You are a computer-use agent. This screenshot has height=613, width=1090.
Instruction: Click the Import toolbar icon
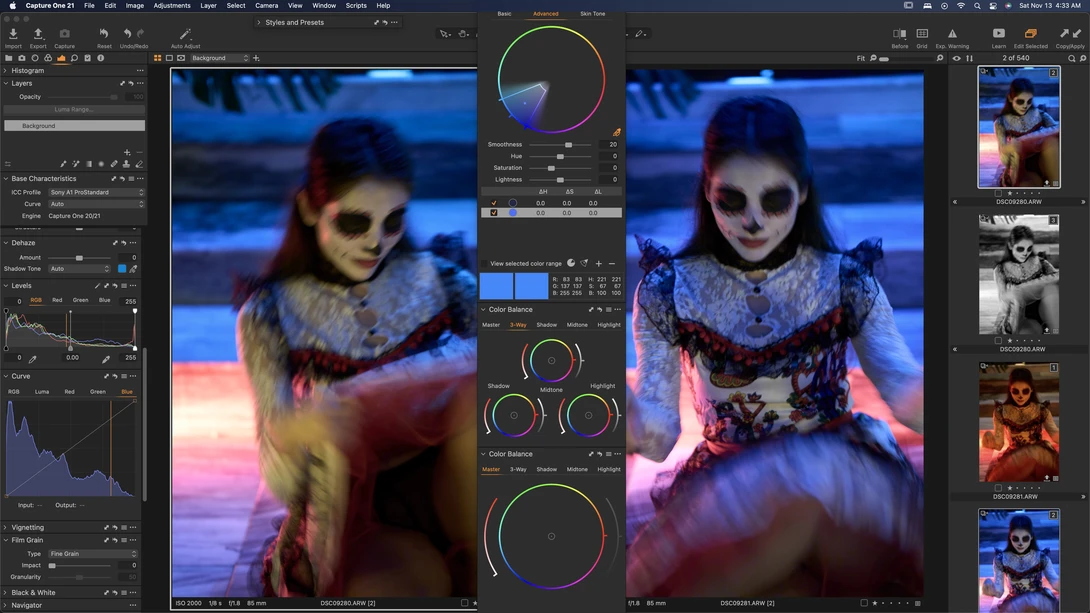tap(13, 33)
